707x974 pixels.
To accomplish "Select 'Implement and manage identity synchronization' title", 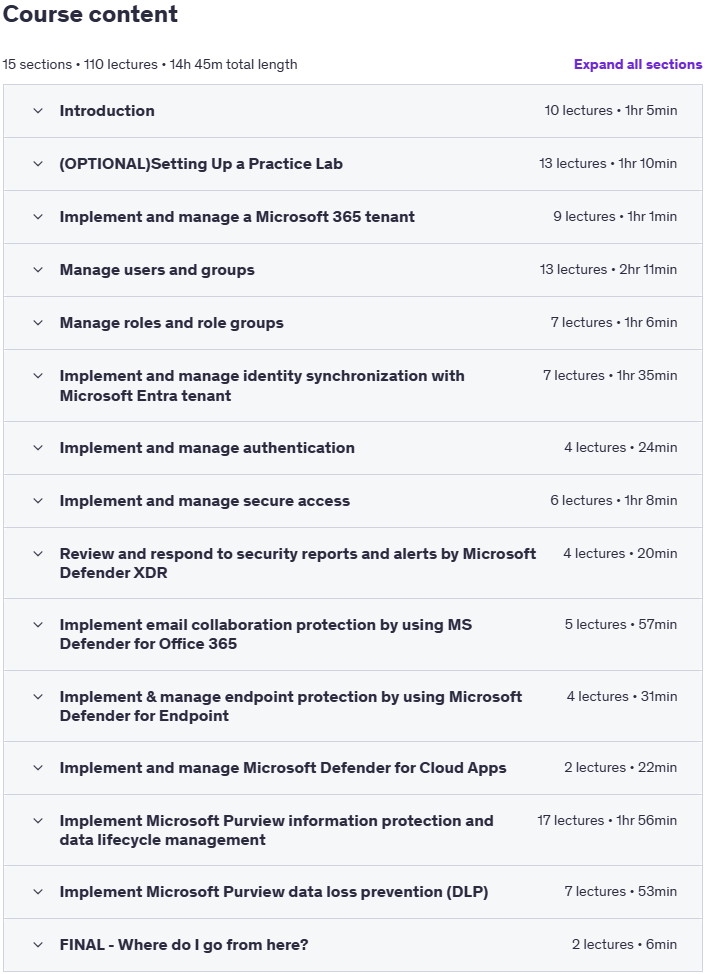I will [262, 386].
